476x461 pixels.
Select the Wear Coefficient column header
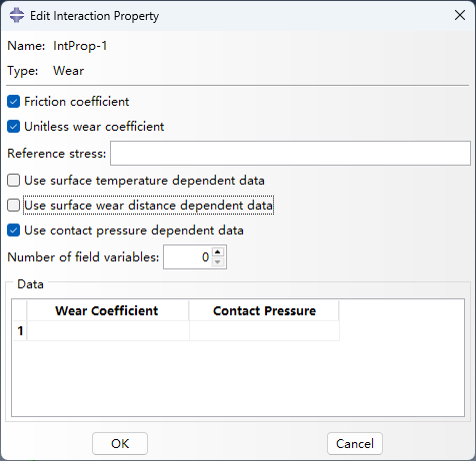click(x=108, y=311)
